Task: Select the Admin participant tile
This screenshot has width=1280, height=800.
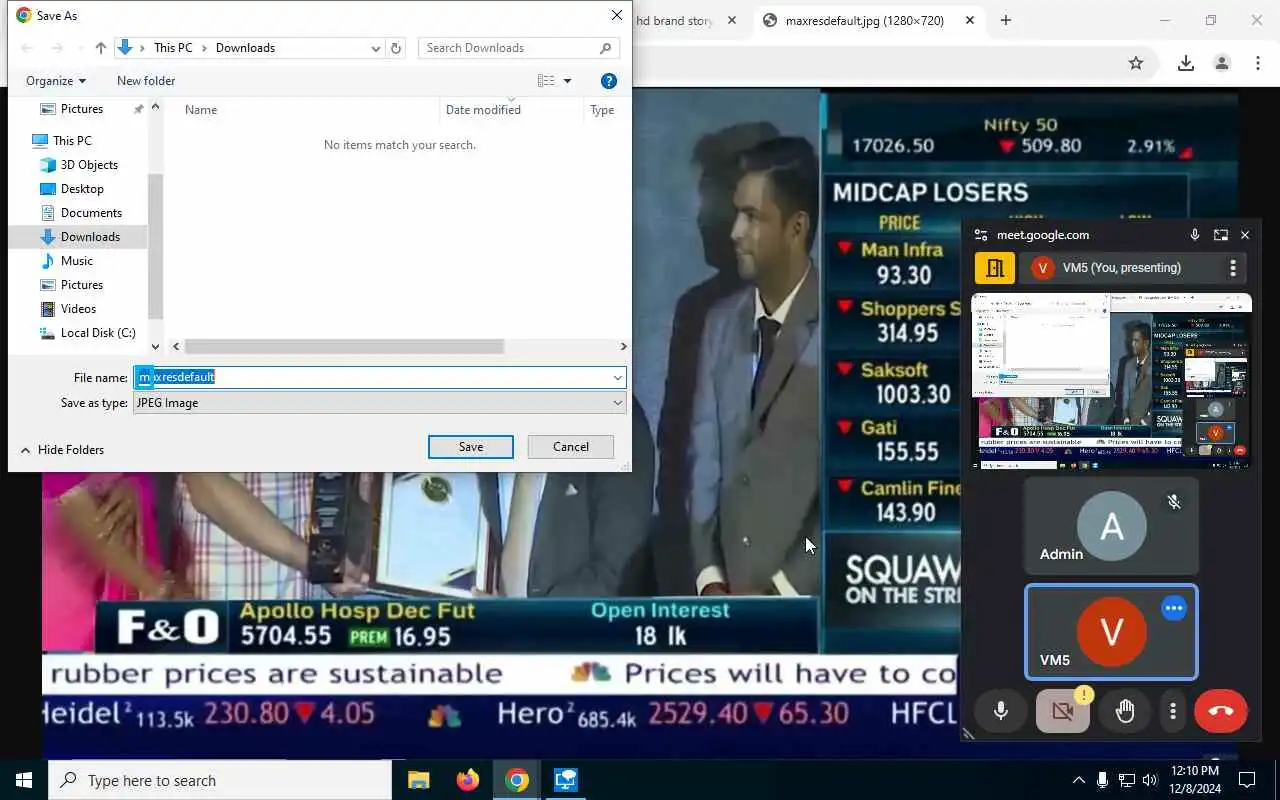Action: [x=1111, y=525]
